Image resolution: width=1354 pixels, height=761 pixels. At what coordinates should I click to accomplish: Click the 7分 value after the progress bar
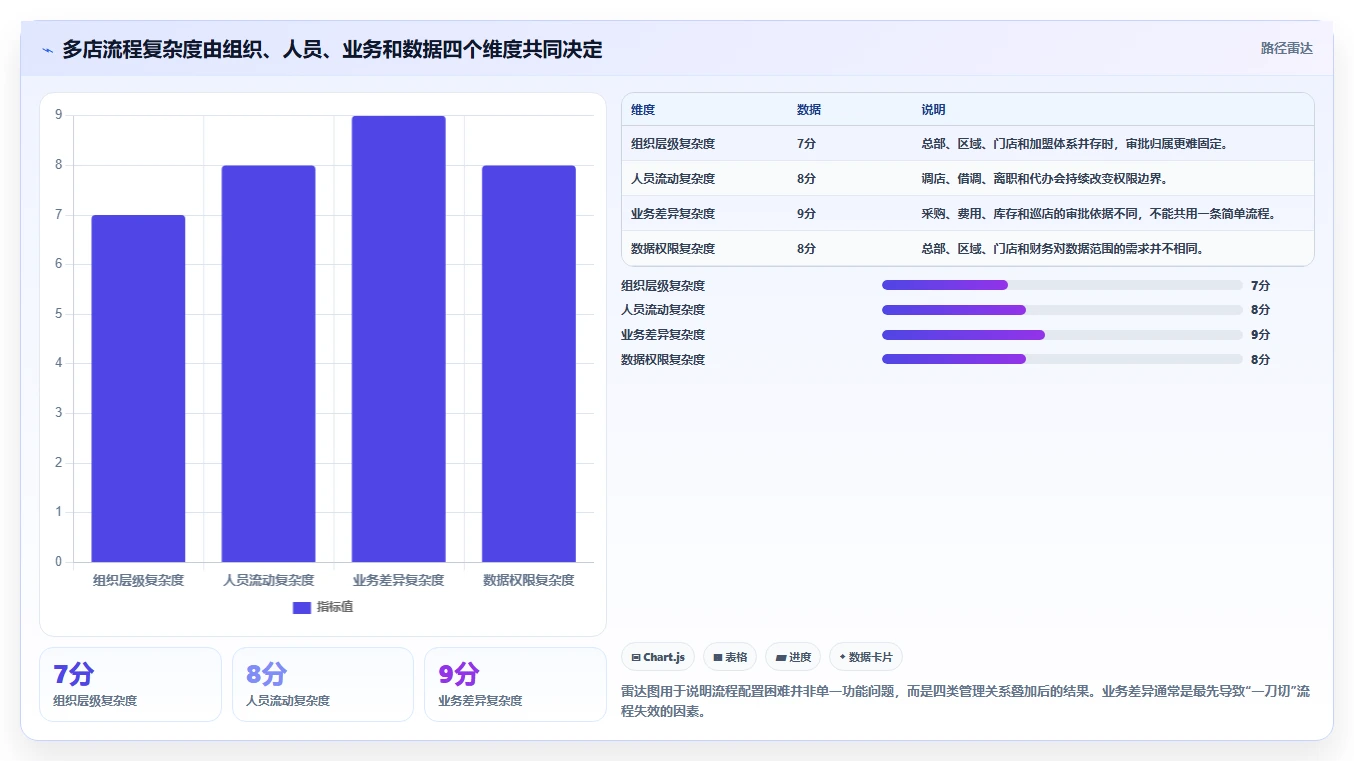pos(1260,285)
